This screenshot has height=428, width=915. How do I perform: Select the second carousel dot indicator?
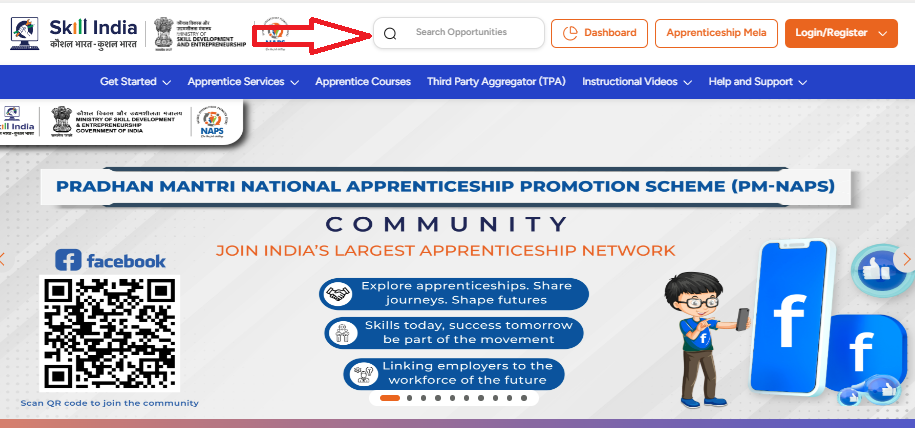click(x=410, y=398)
